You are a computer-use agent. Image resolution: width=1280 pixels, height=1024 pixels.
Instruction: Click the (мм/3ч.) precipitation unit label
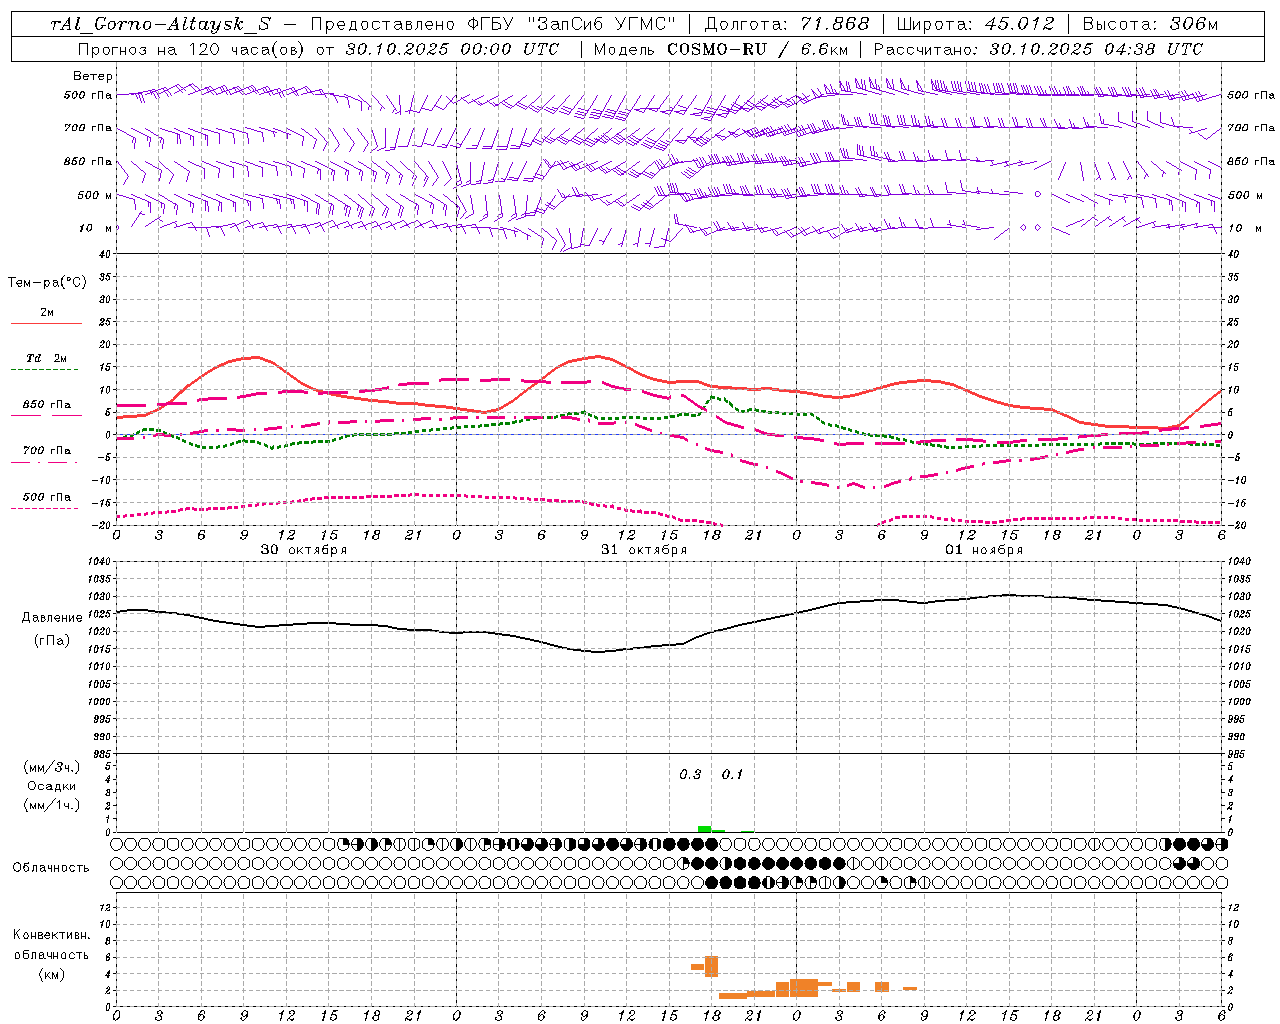(52, 767)
